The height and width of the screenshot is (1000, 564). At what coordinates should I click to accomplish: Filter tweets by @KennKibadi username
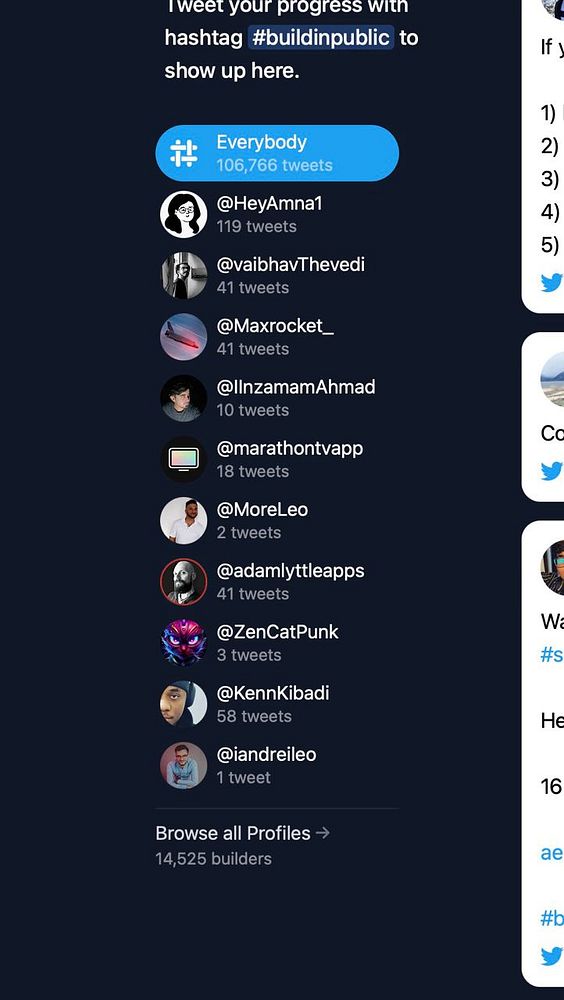coord(273,693)
